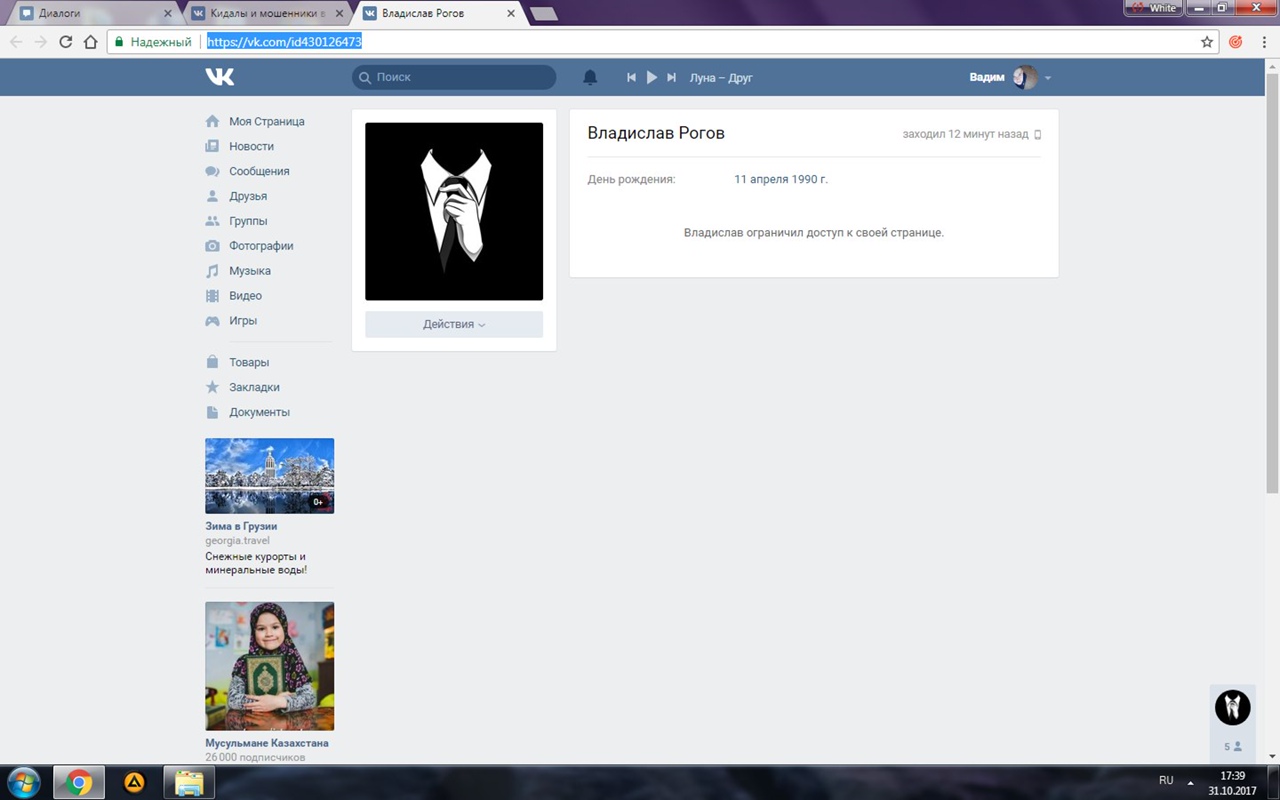Open Закладки from sidebar

[x=254, y=387]
